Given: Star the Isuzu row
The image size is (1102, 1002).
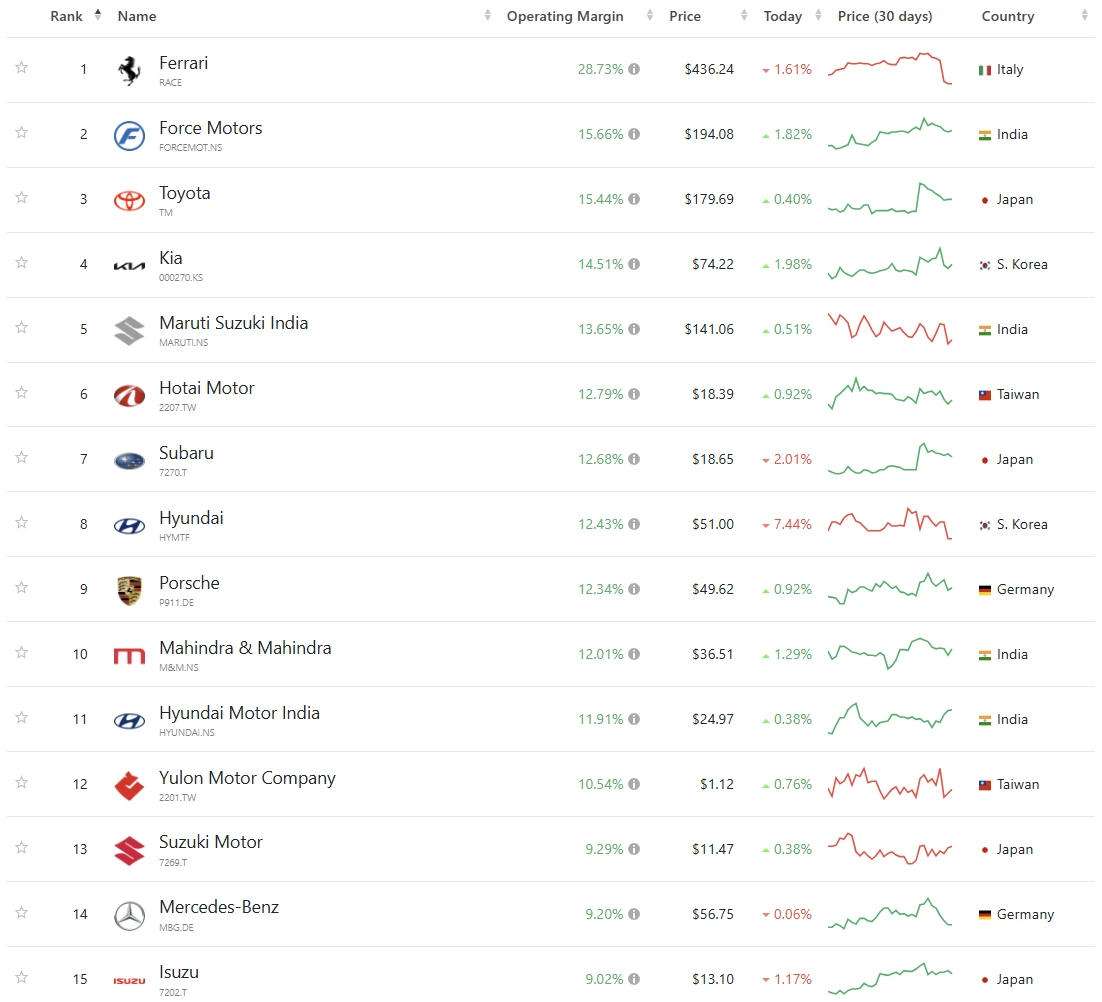Looking at the screenshot, I should [x=22, y=977].
